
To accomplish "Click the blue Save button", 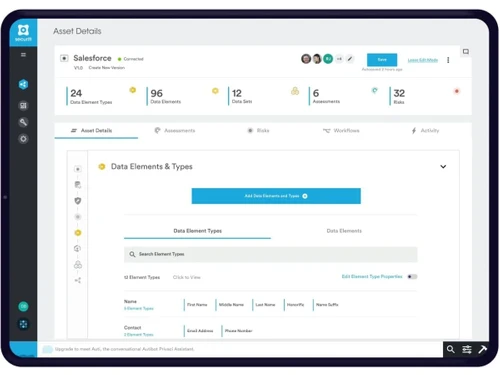I will 382,60.
